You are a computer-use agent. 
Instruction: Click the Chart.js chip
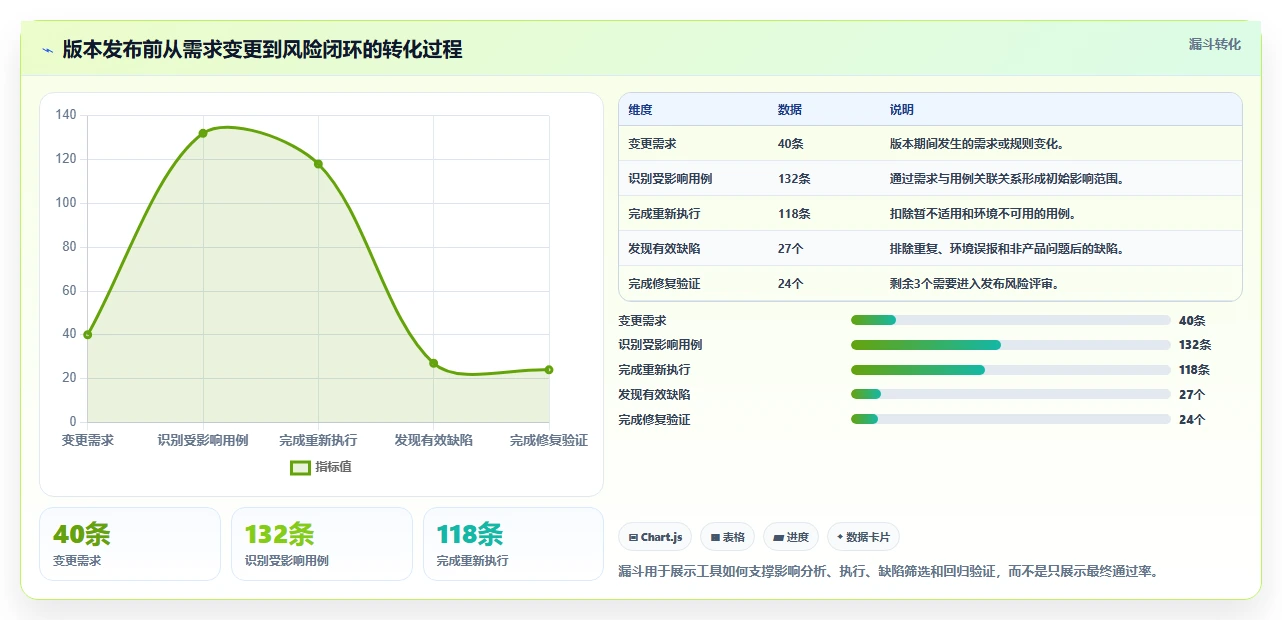click(x=655, y=537)
